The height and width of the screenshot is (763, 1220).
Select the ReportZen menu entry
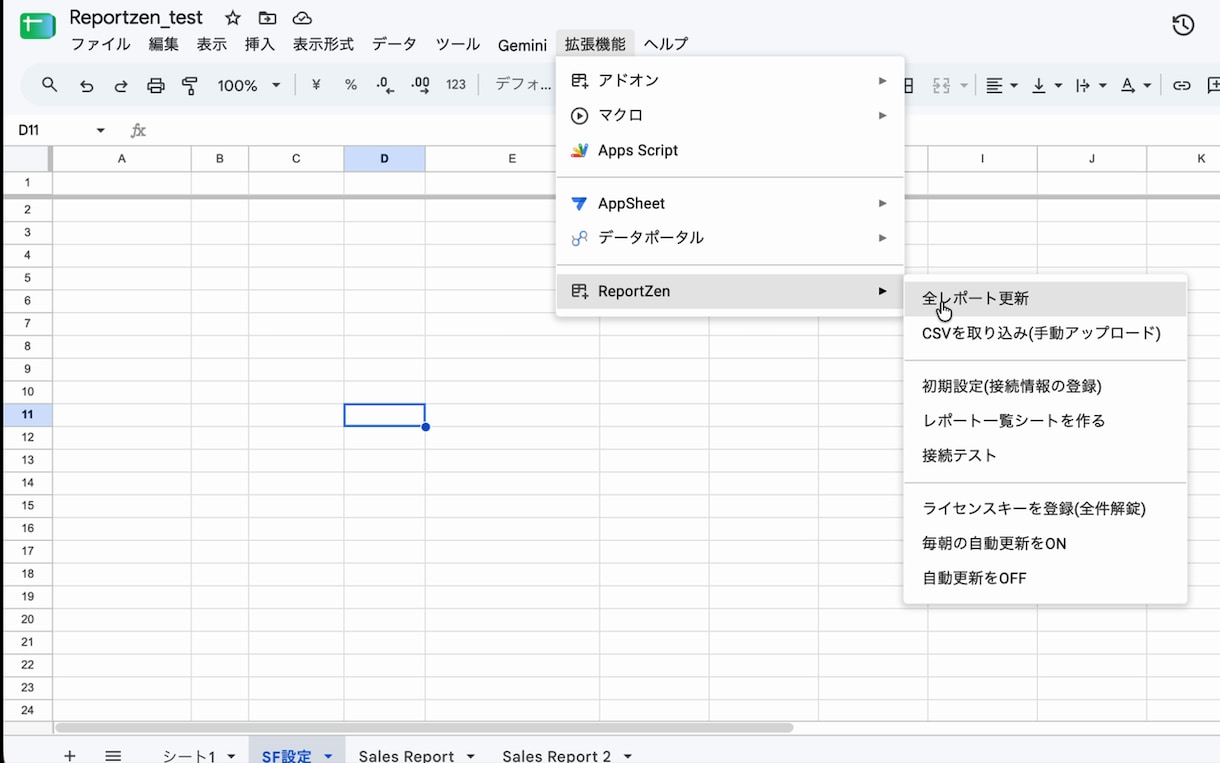point(730,291)
